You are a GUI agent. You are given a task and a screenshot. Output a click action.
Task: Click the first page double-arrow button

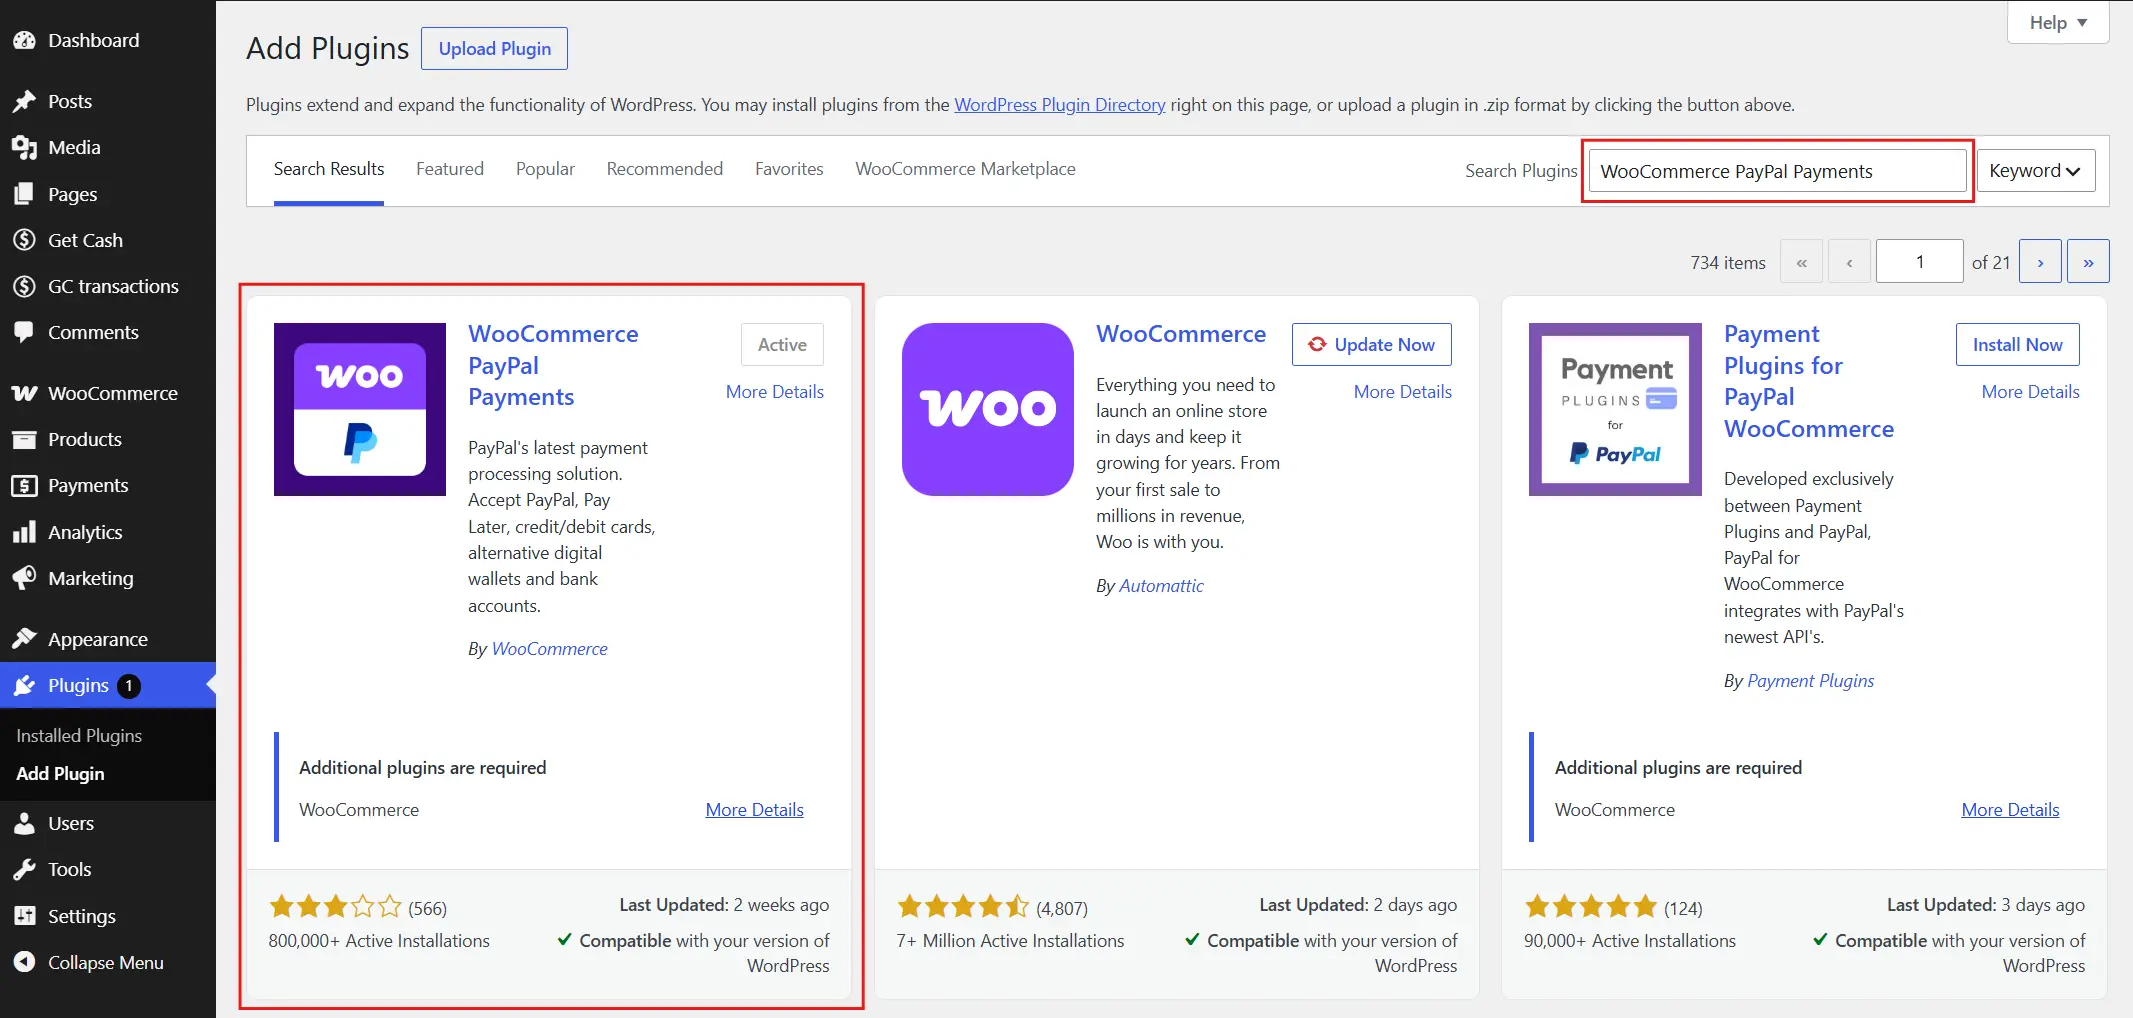tap(1801, 262)
